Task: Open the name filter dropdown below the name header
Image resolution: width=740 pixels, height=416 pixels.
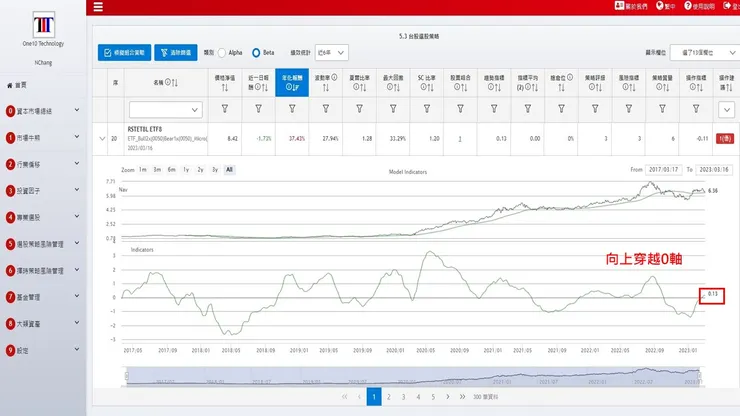Action: point(166,110)
